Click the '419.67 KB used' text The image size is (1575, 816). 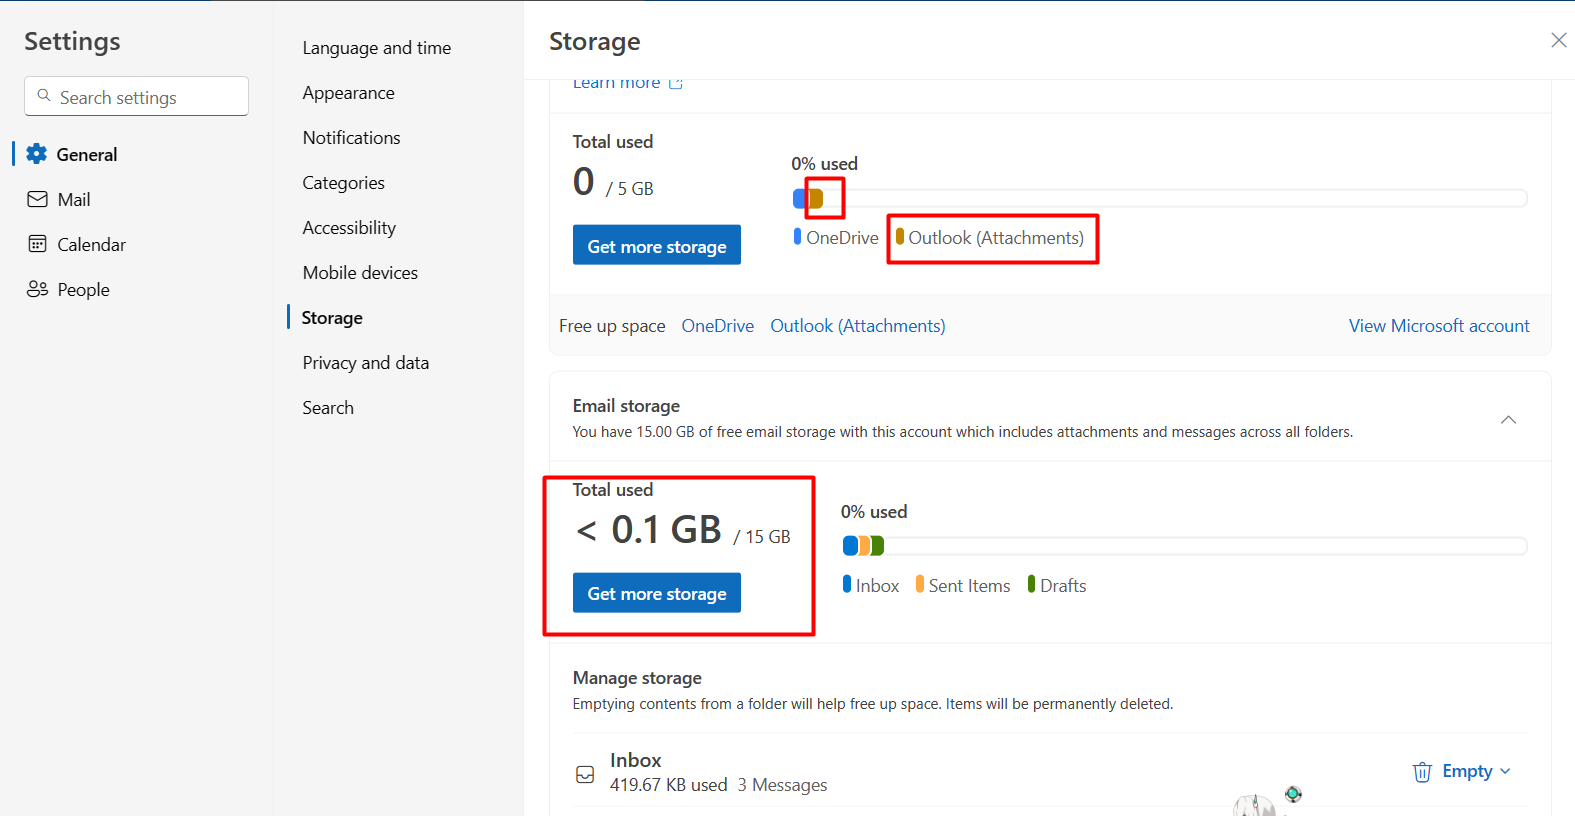pyautogui.click(x=669, y=785)
